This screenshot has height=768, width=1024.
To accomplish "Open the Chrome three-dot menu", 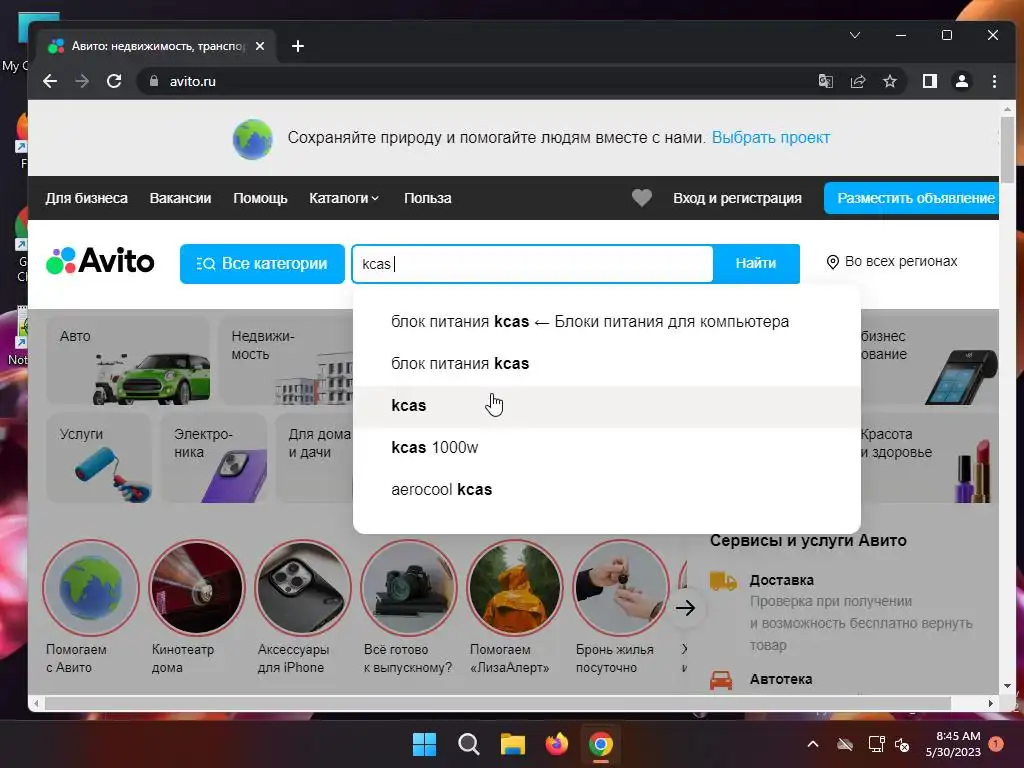I will (994, 81).
